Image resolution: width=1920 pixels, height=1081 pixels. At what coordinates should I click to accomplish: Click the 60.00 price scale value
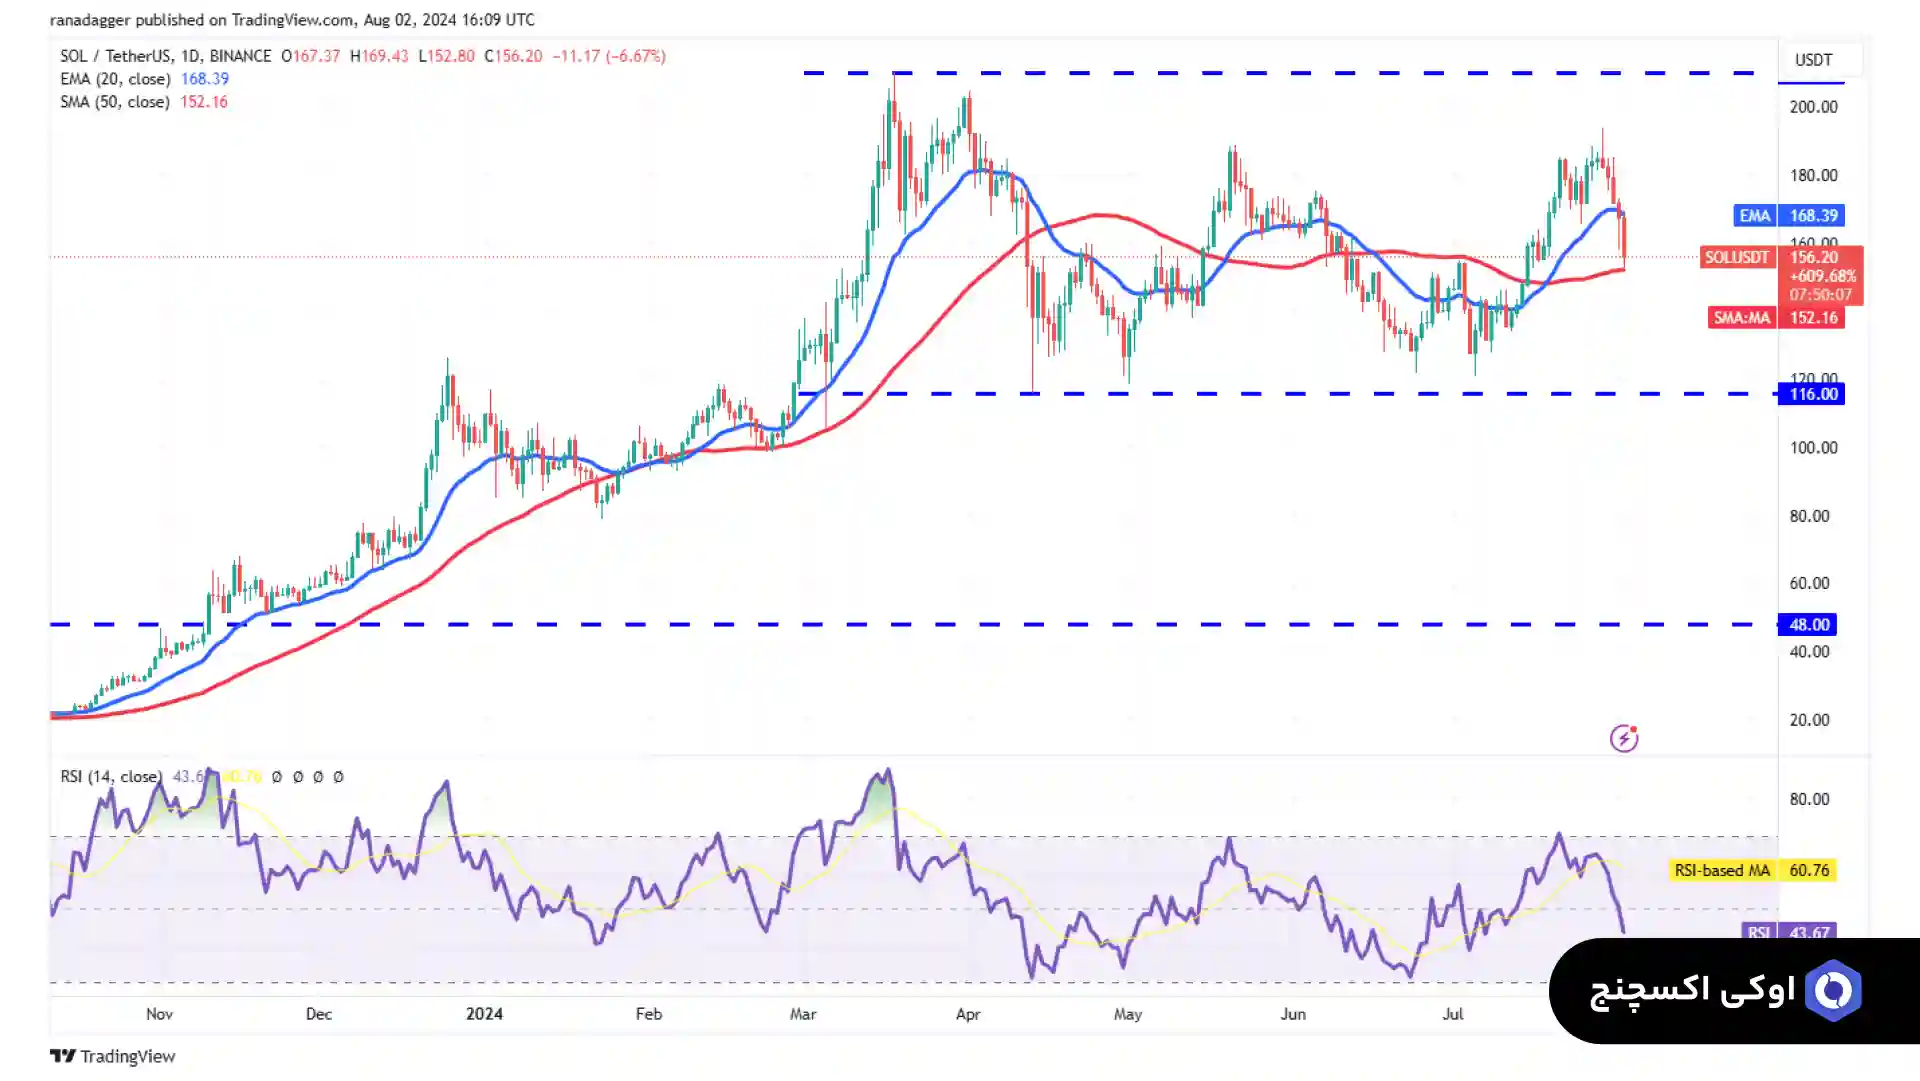click(1809, 583)
